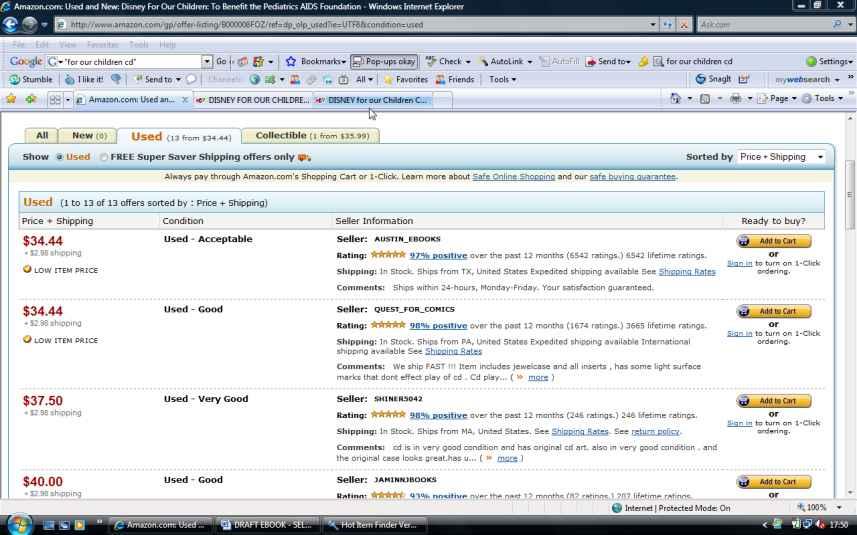Screen dimensions: 857x535
Task: Click QUEST_FOR_COMICS 98% positive rating link
Action: (x=438, y=325)
